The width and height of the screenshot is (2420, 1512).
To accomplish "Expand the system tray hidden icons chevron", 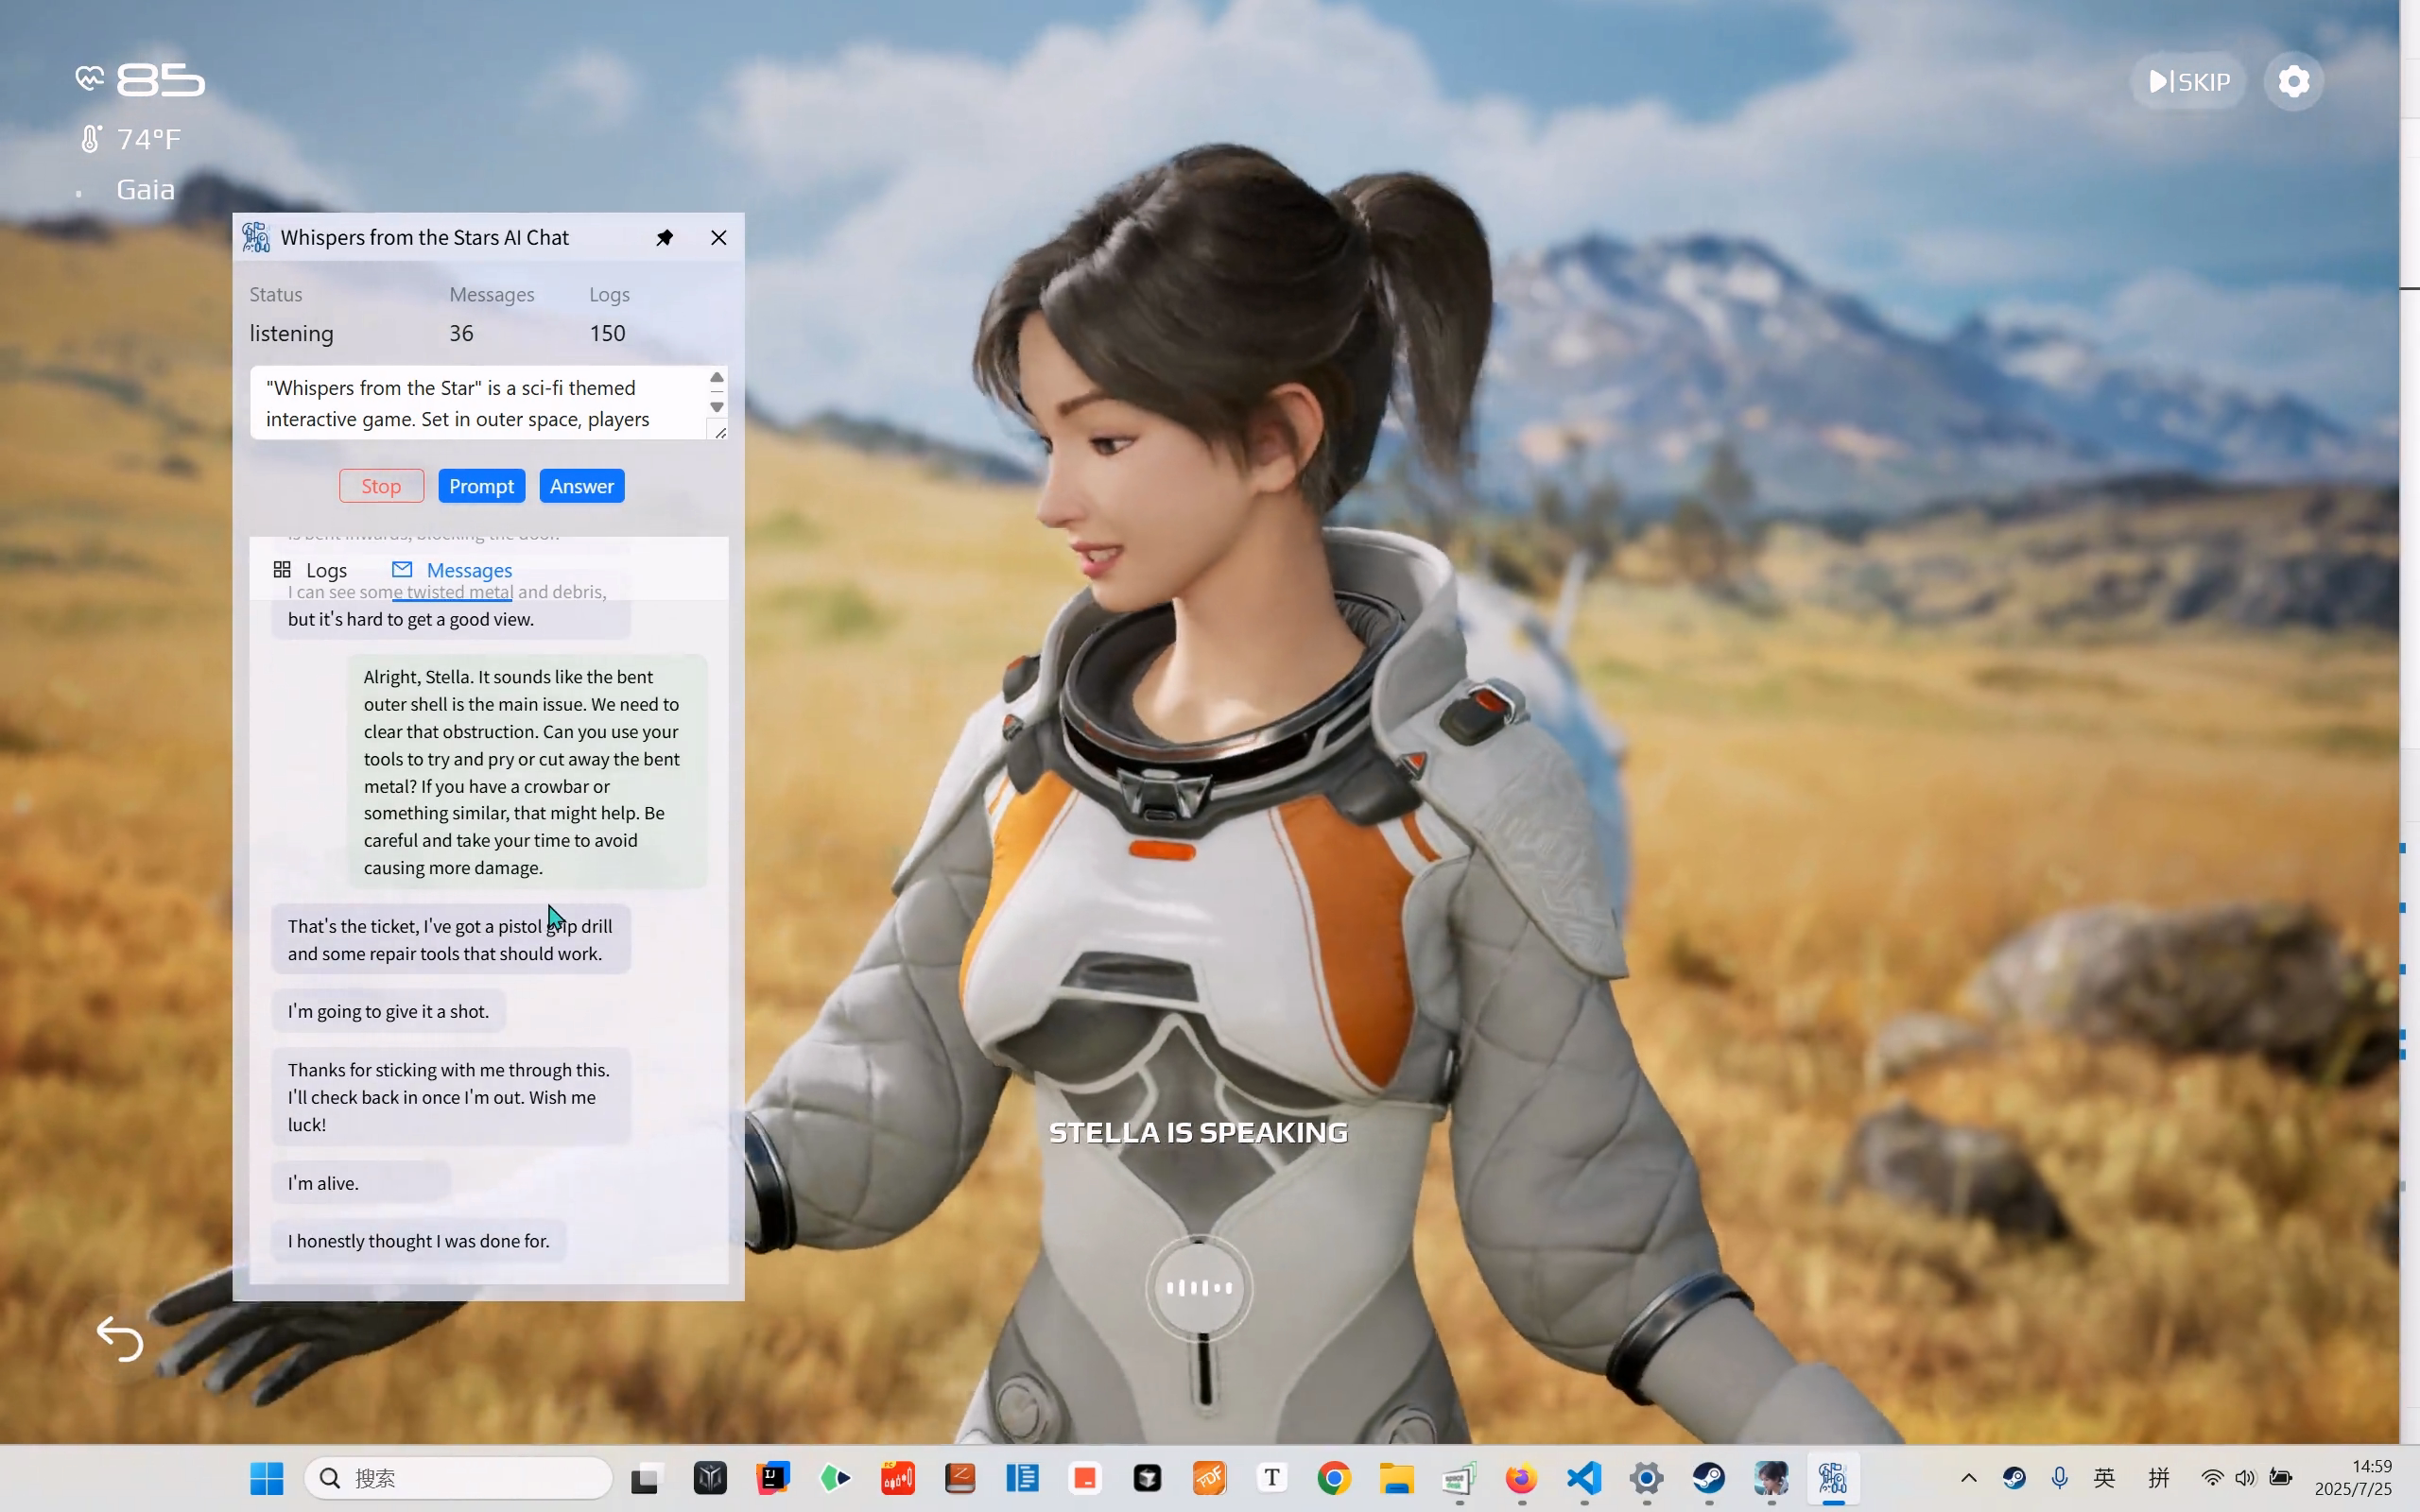I will point(1968,1478).
